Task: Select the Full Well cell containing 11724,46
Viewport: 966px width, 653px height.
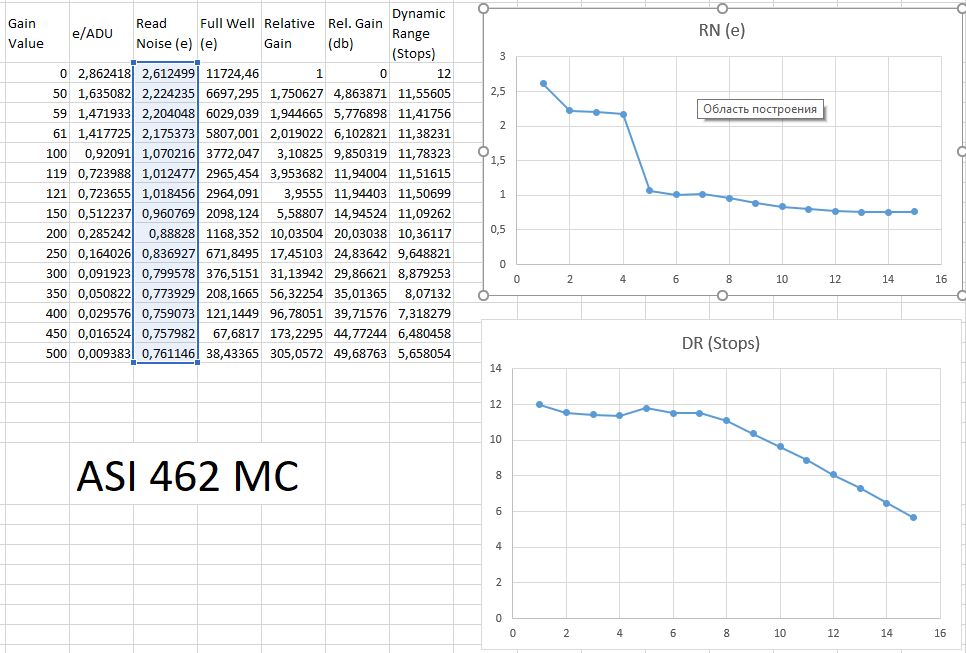Action: (x=229, y=74)
